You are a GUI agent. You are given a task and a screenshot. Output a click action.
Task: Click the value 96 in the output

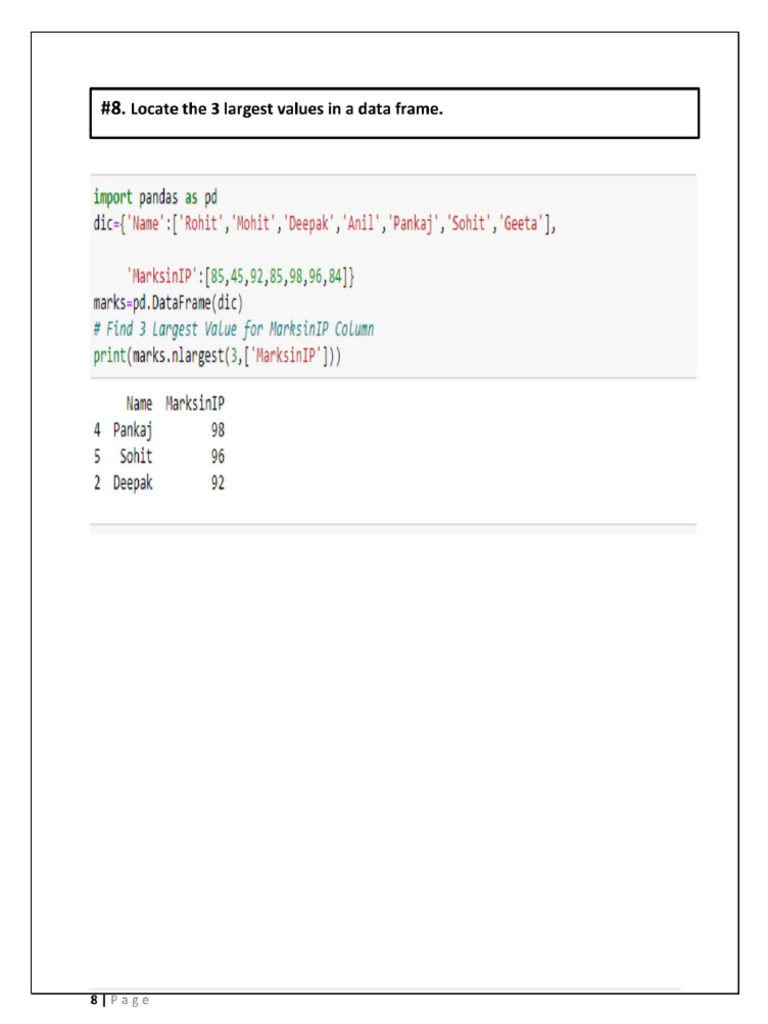click(x=217, y=457)
